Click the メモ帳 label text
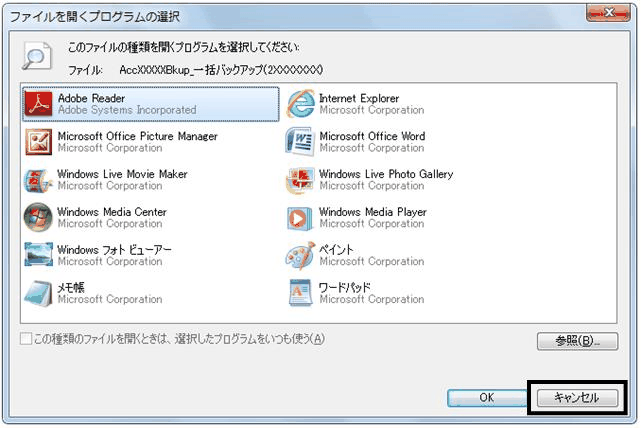This screenshot has height=428, width=642. click(x=71, y=288)
